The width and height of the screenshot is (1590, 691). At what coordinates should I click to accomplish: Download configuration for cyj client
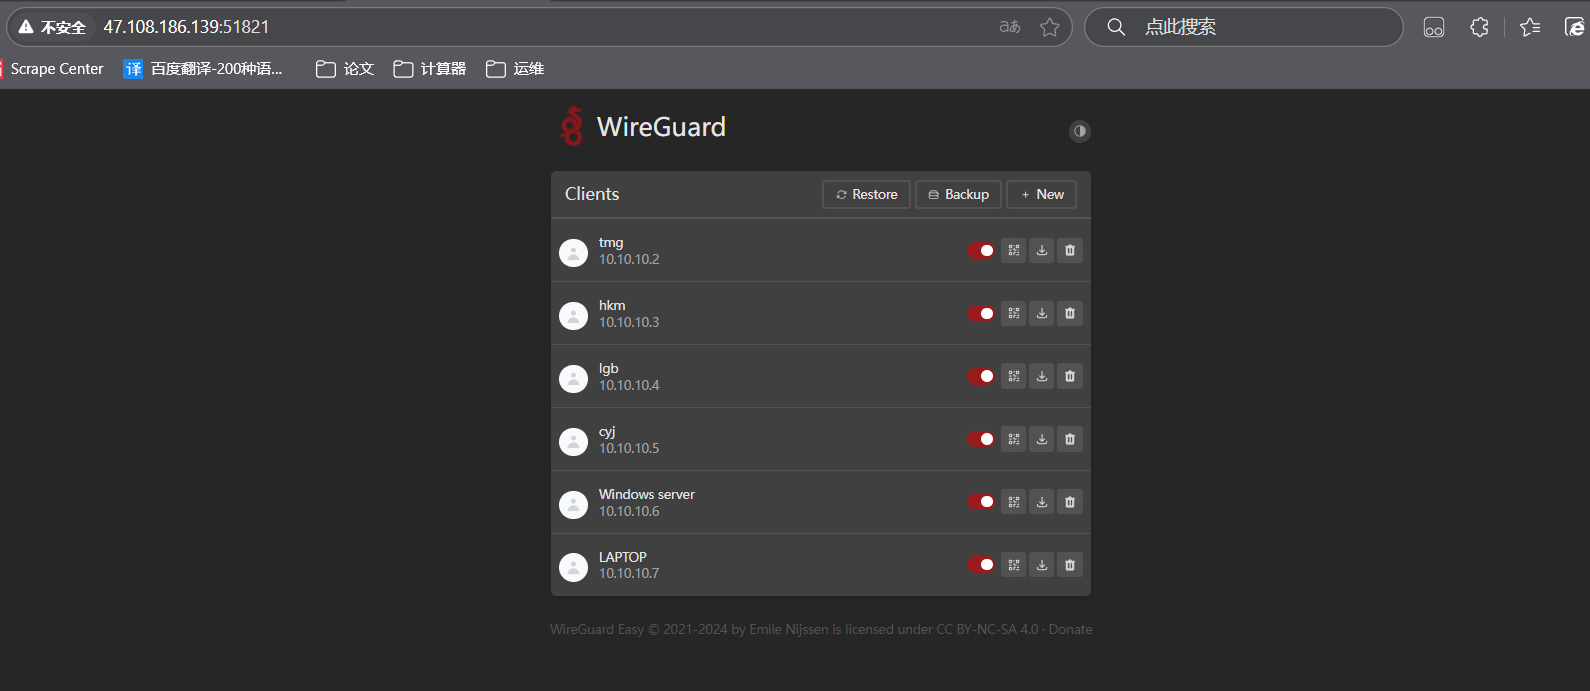[1042, 440]
